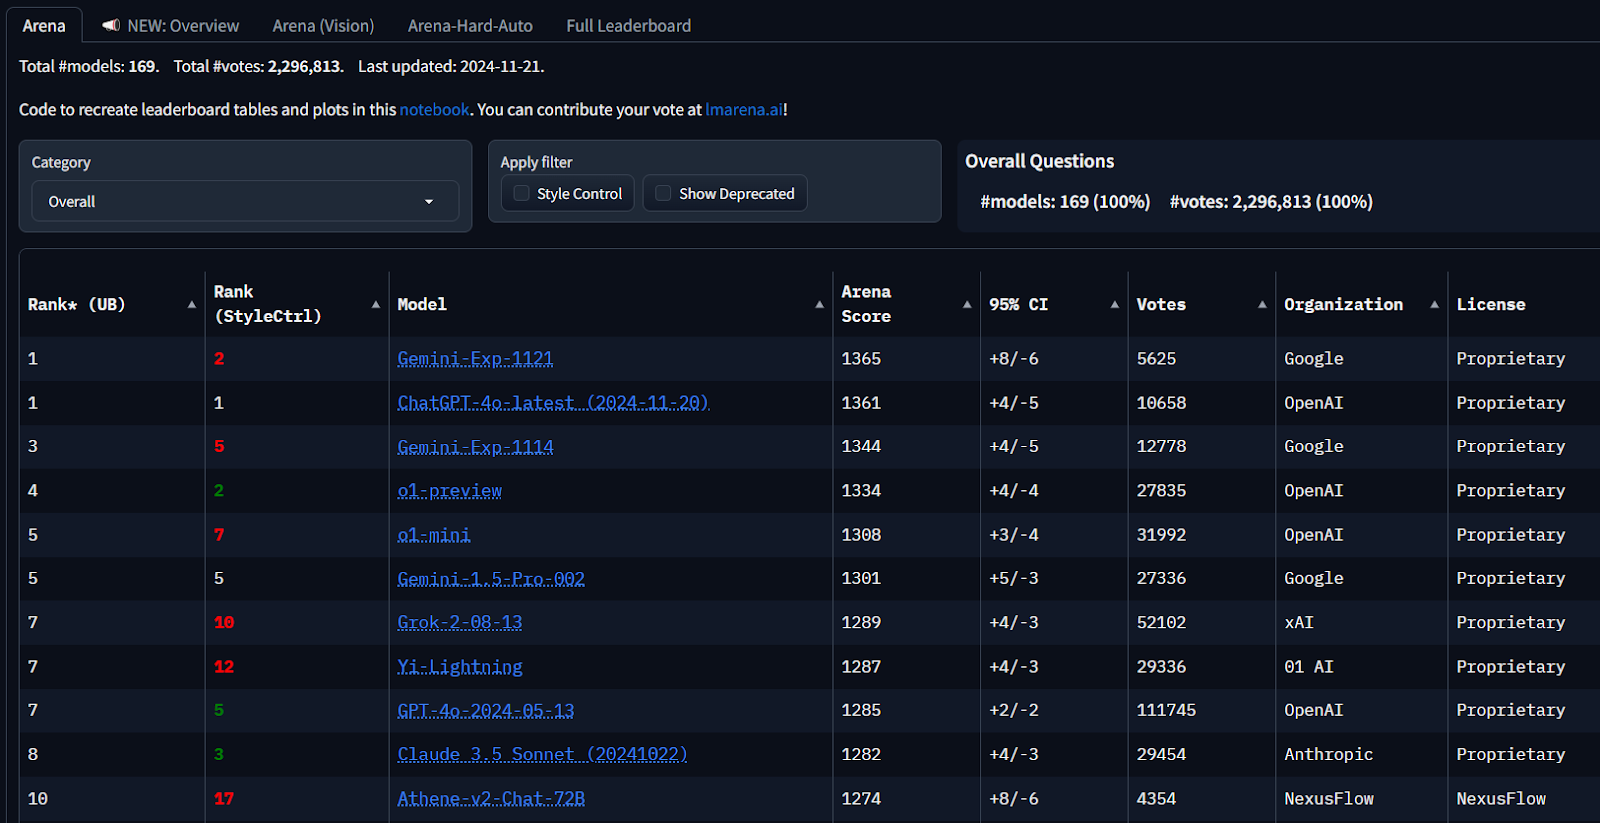This screenshot has height=823, width=1600.
Task: Enable the Style Control checkbox
Action: click(x=522, y=194)
